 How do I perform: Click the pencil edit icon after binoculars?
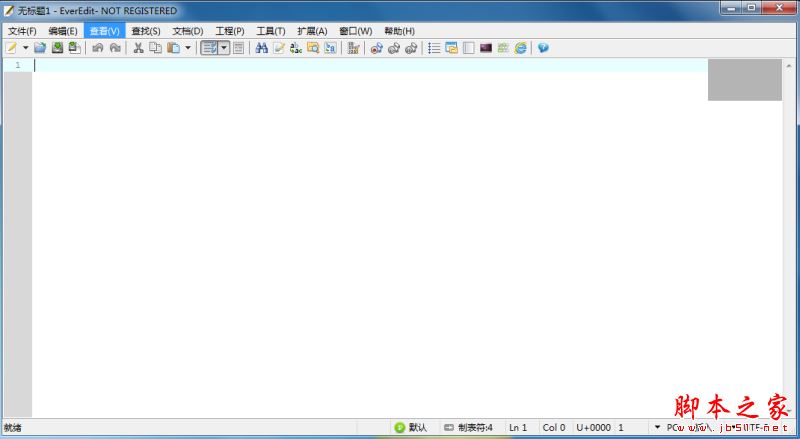pyautogui.click(x=279, y=48)
